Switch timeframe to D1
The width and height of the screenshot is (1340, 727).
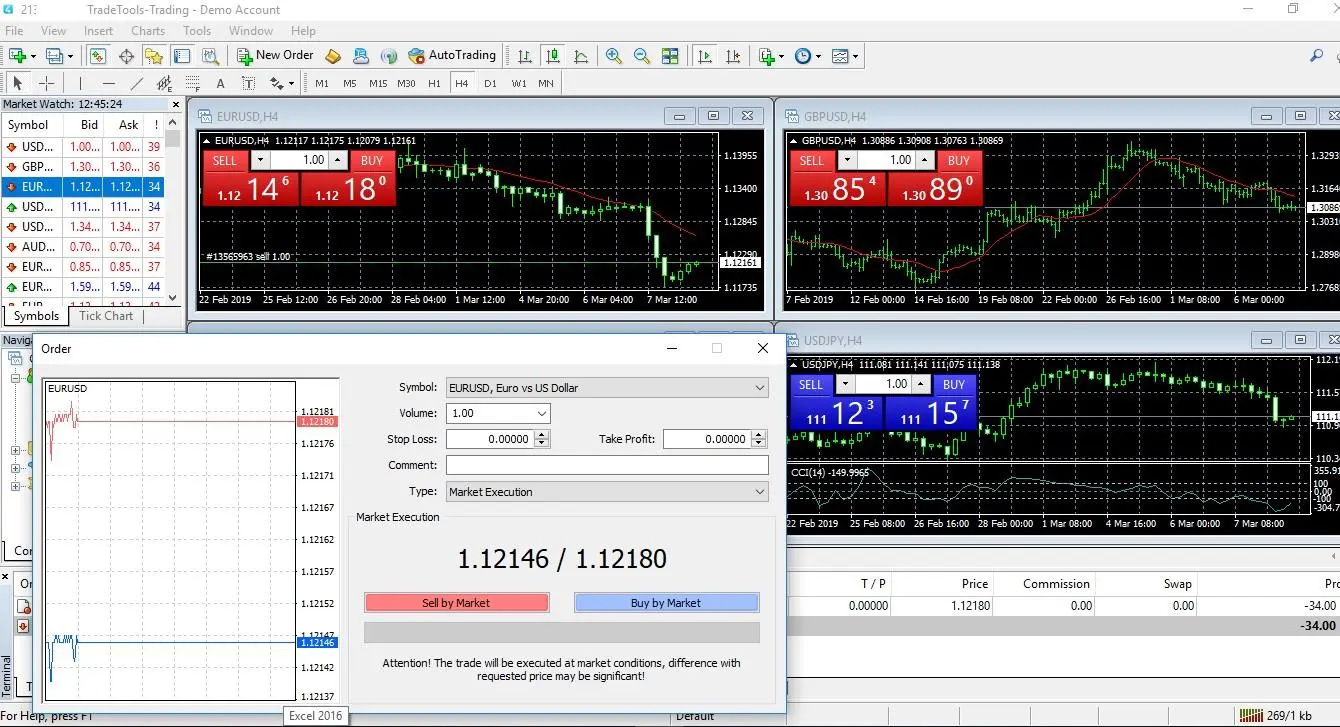(490, 83)
